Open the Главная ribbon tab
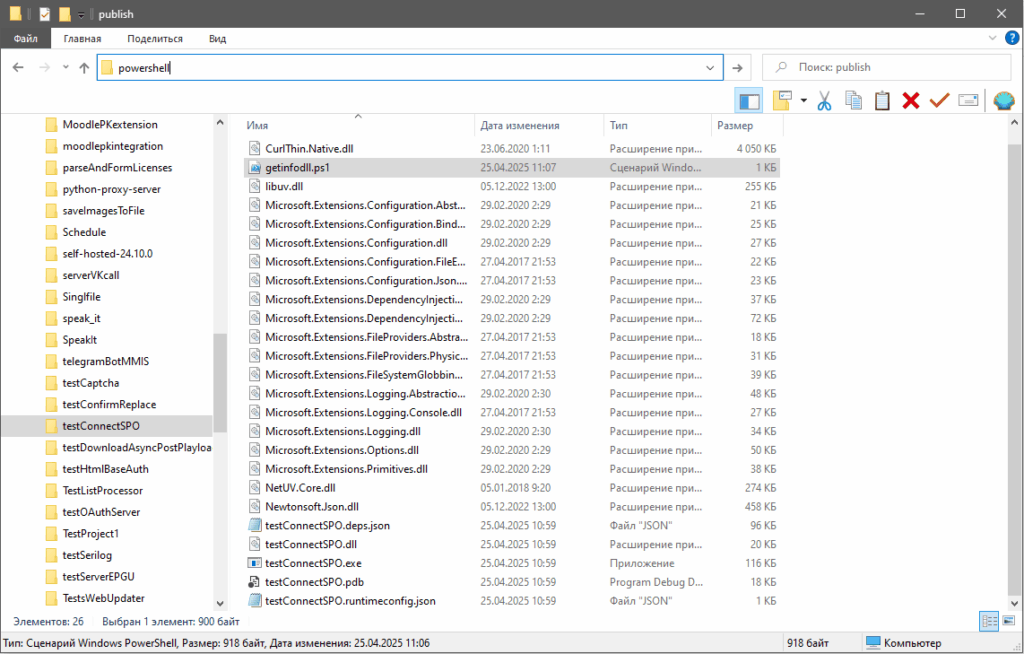The height and width of the screenshot is (654, 1024). pyautogui.click(x=82, y=39)
